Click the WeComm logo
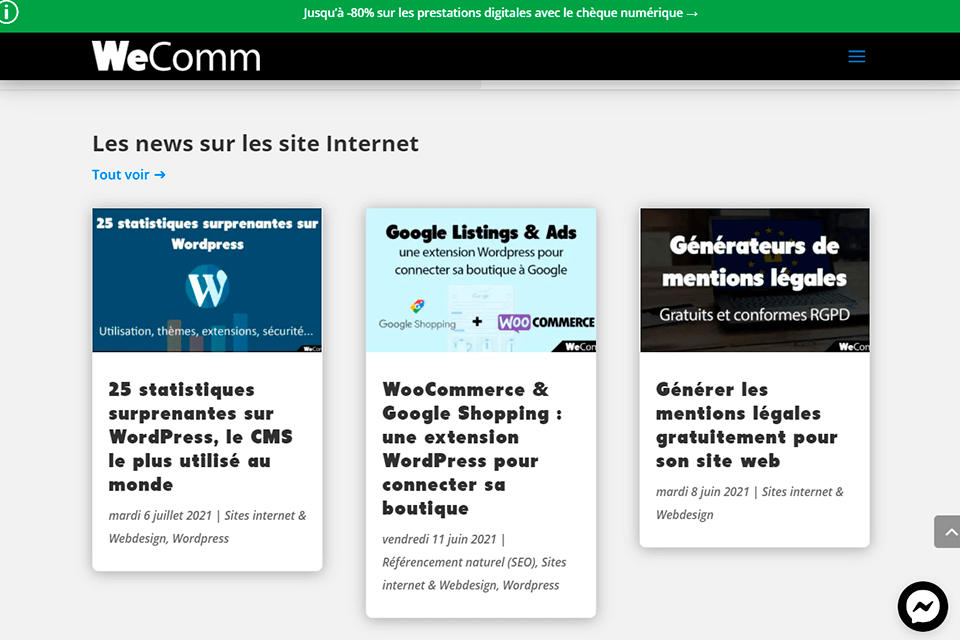The width and height of the screenshot is (960, 640). 176,56
